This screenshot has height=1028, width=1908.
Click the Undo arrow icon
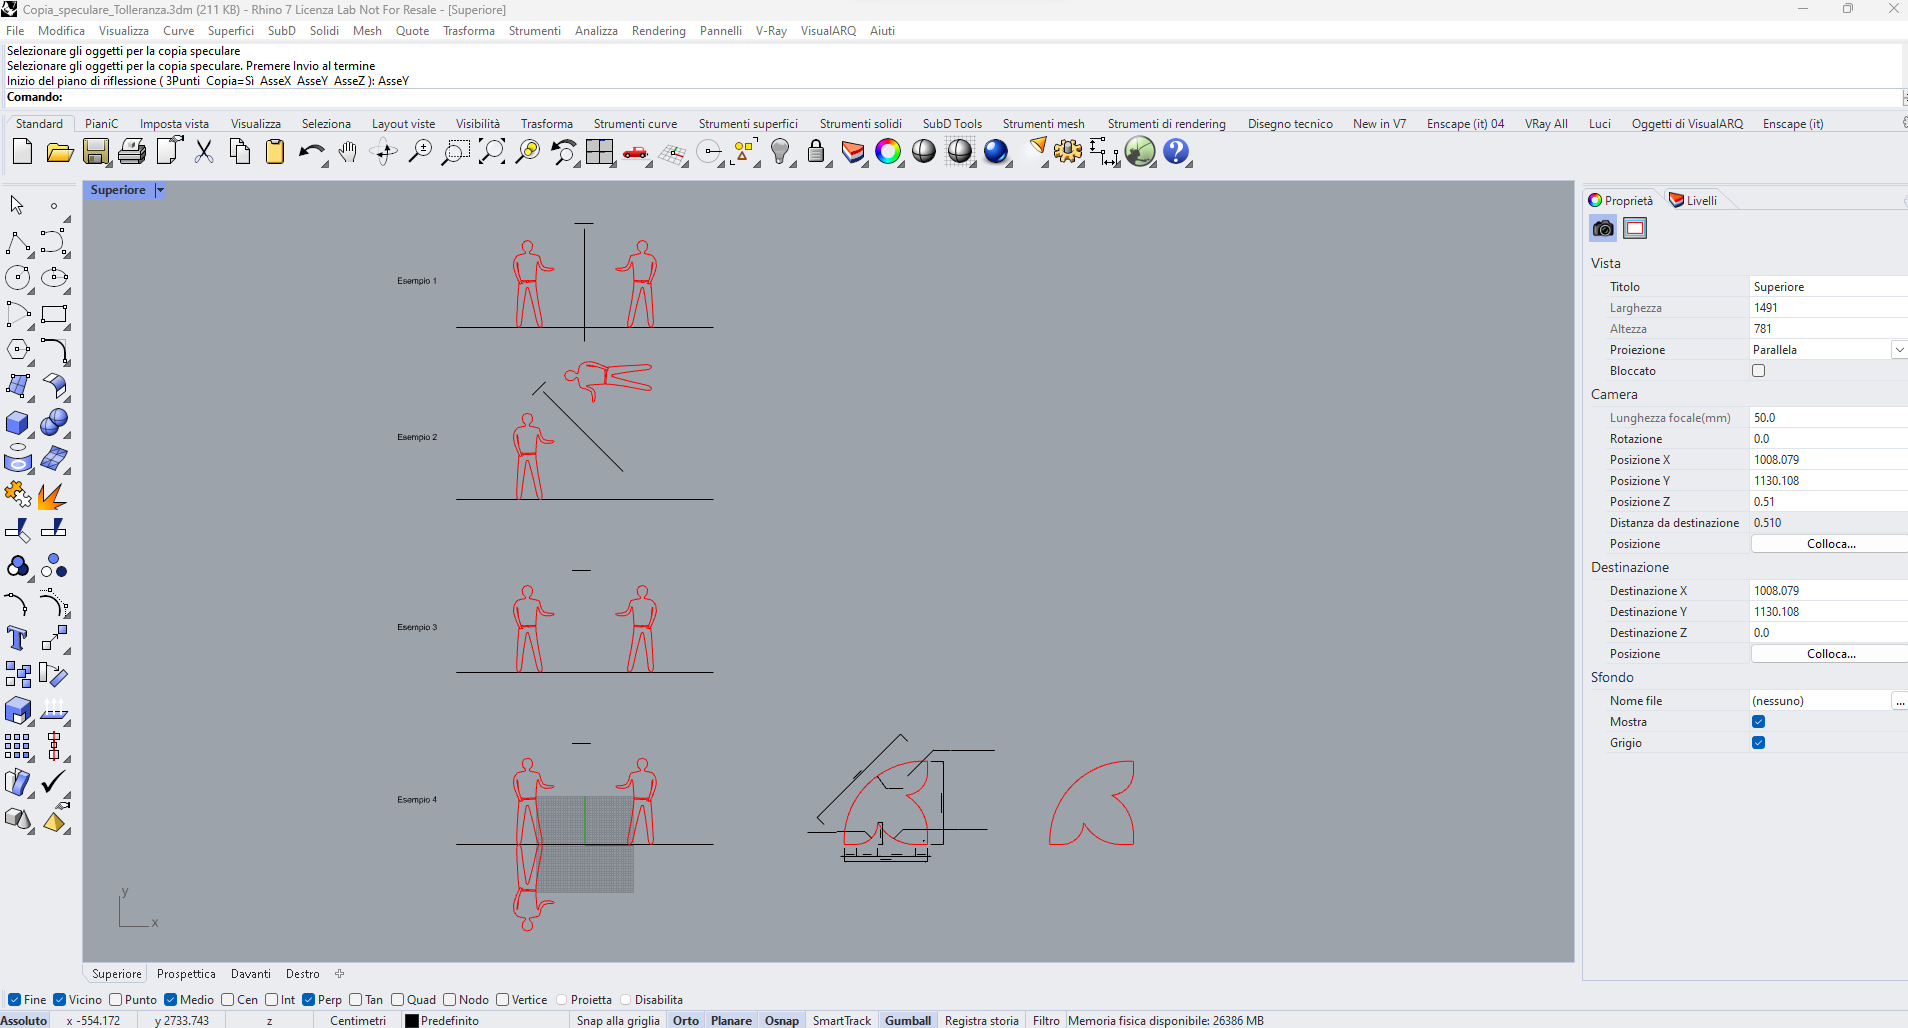click(x=311, y=152)
